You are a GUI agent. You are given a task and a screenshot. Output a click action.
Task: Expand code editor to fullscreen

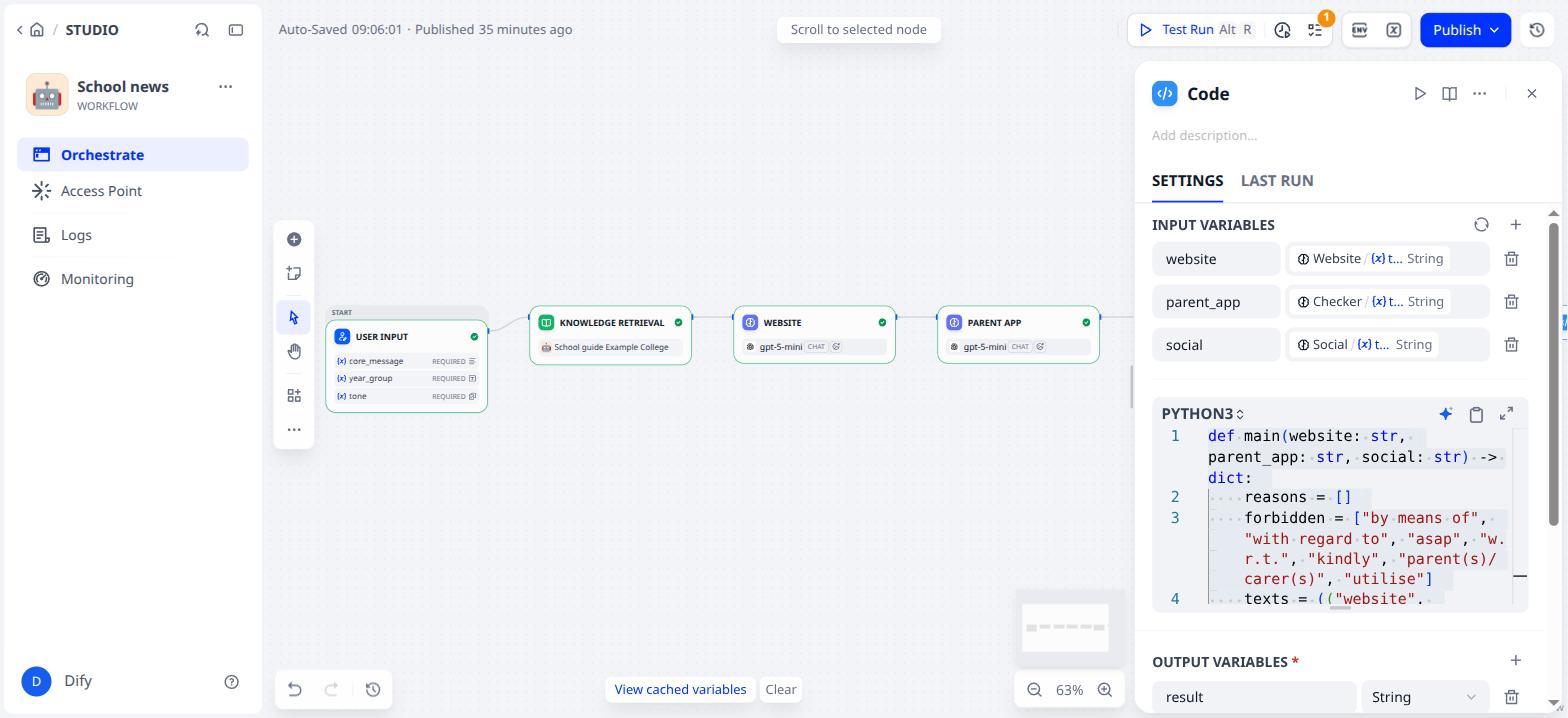(x=1507, y=414)
